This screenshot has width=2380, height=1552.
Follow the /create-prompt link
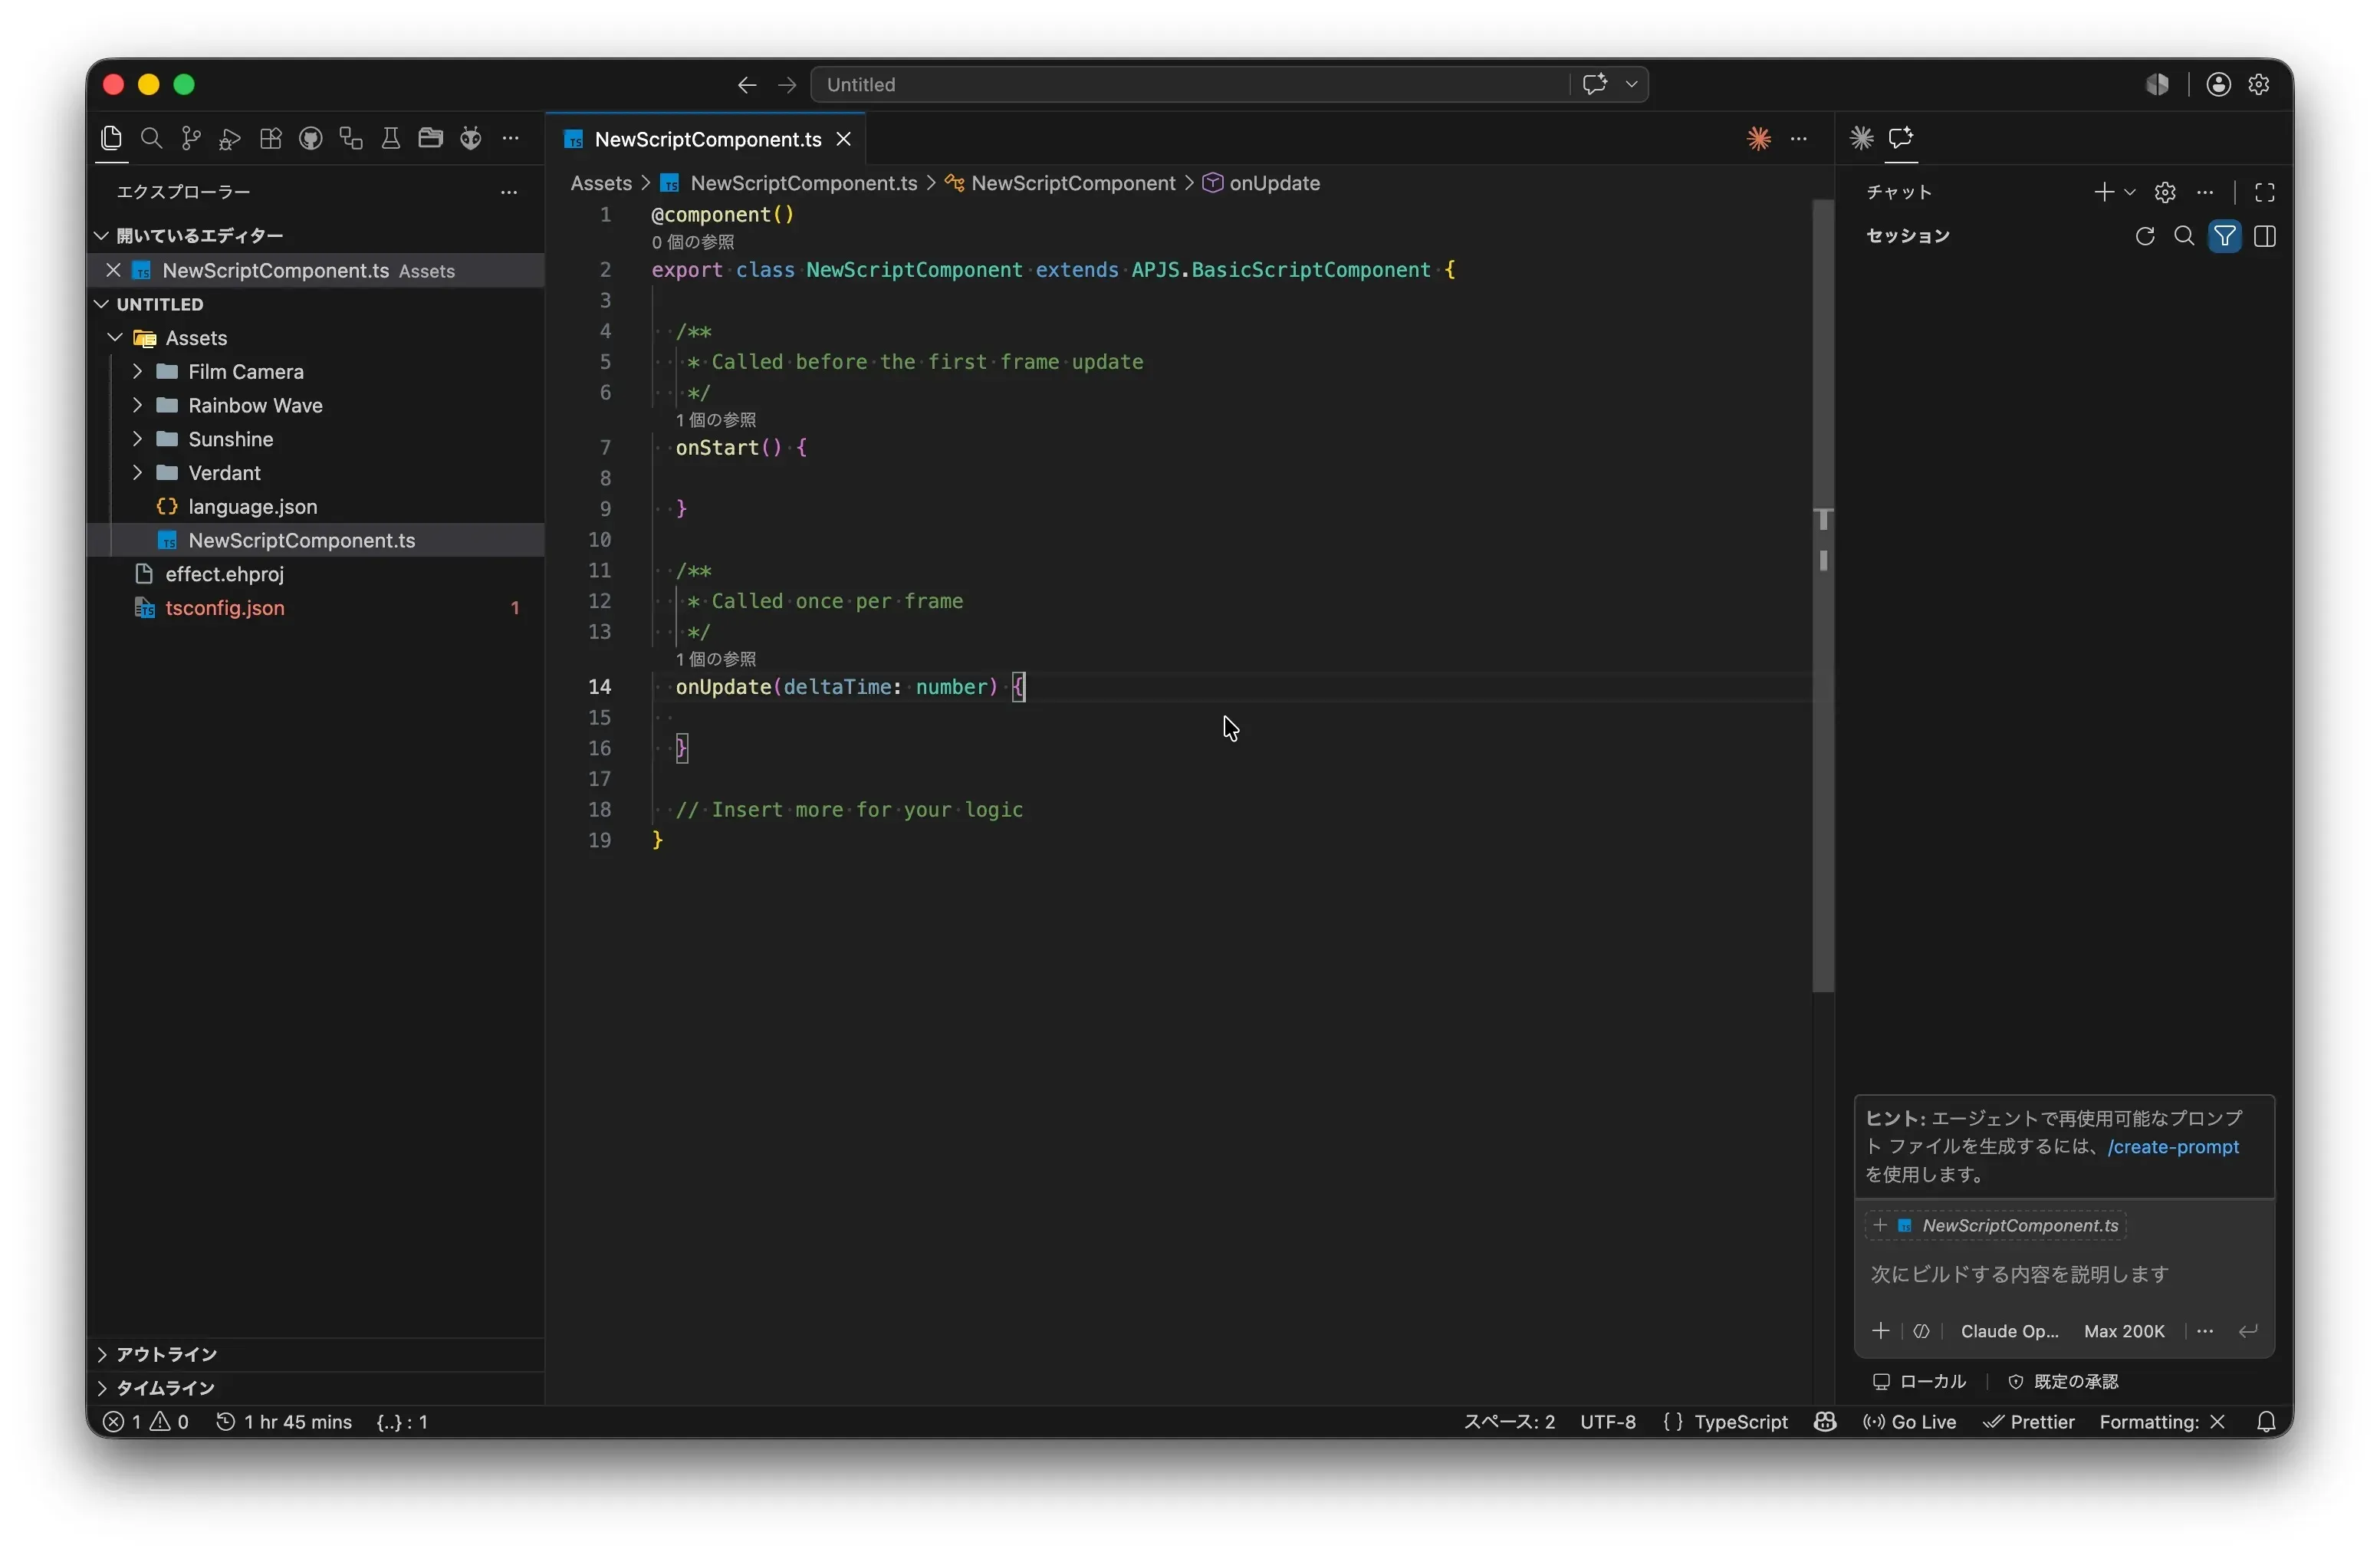click(x=2173, y=1147)
